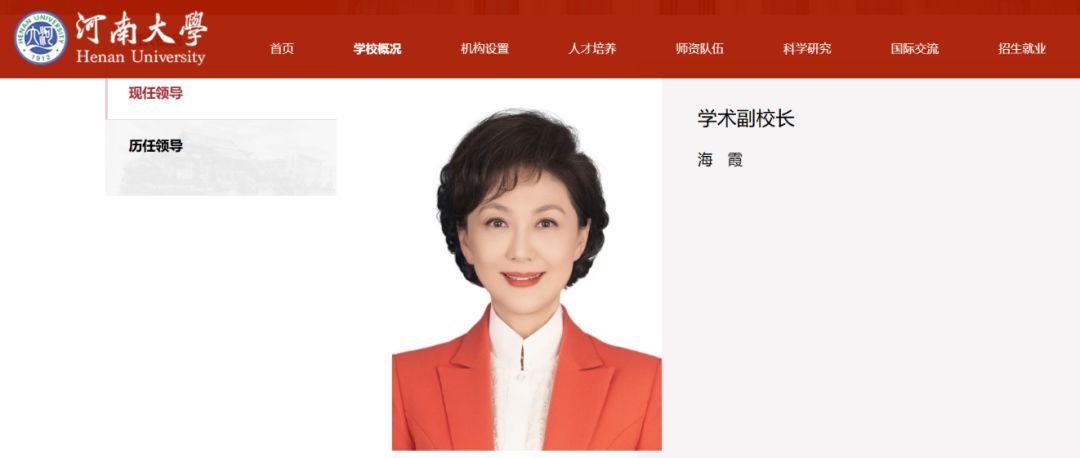Viewport: 1080px width, 458px height.
Task: Click the 学术副校长 title heading
Action: 746,118
